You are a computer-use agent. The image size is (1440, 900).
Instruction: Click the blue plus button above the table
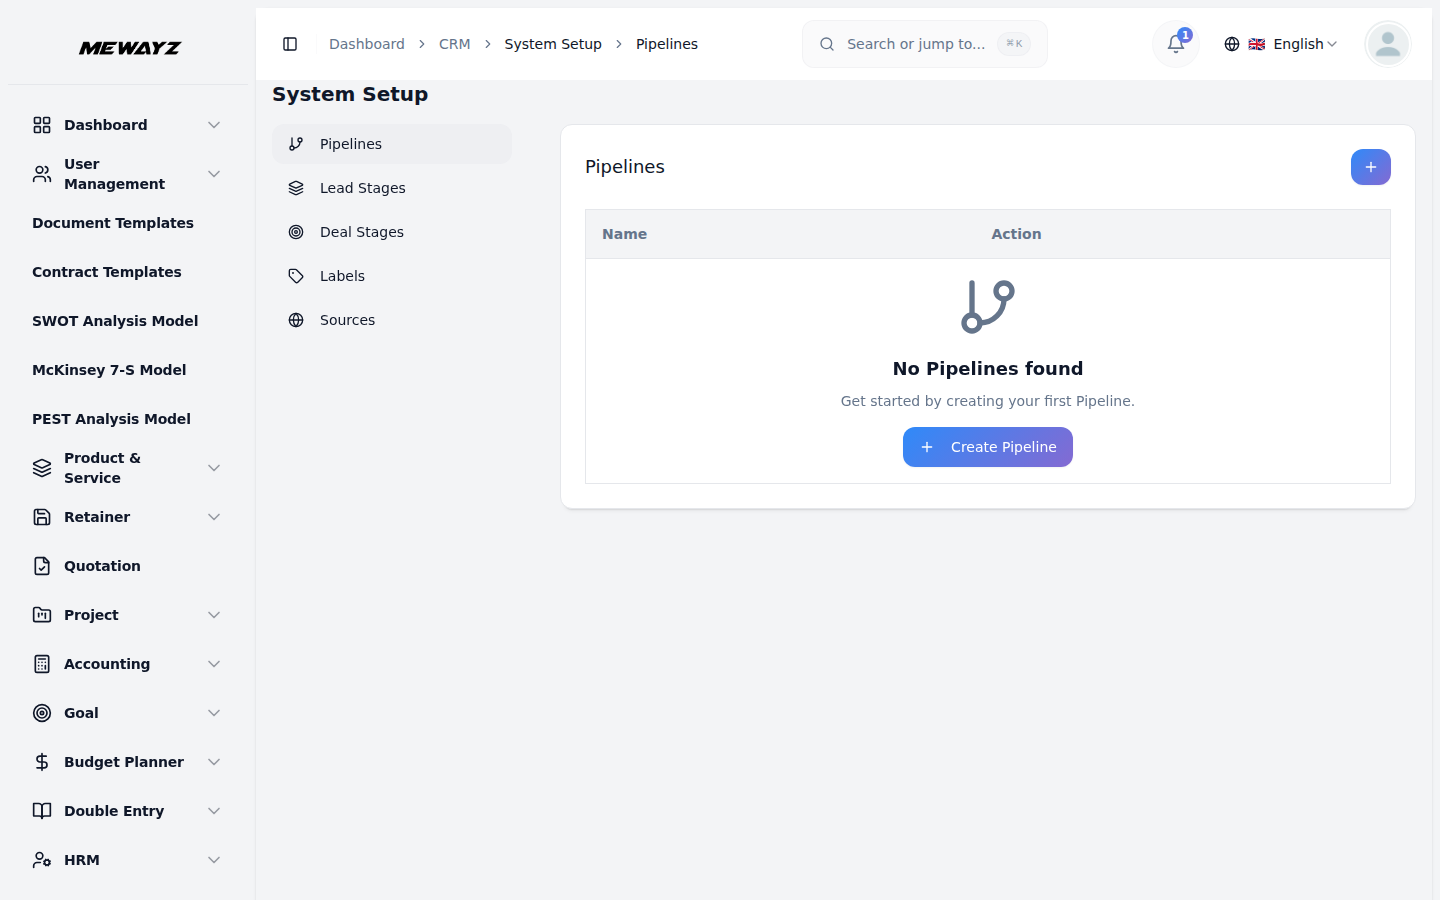(x=1370, y=167)
